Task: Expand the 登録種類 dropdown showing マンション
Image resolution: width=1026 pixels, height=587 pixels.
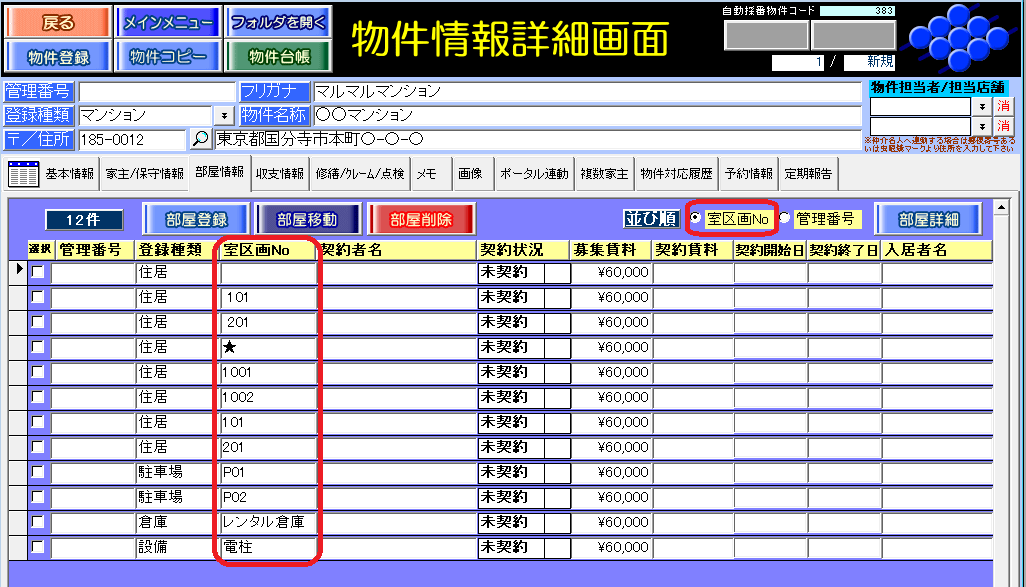Action: (x=224, y=115)
